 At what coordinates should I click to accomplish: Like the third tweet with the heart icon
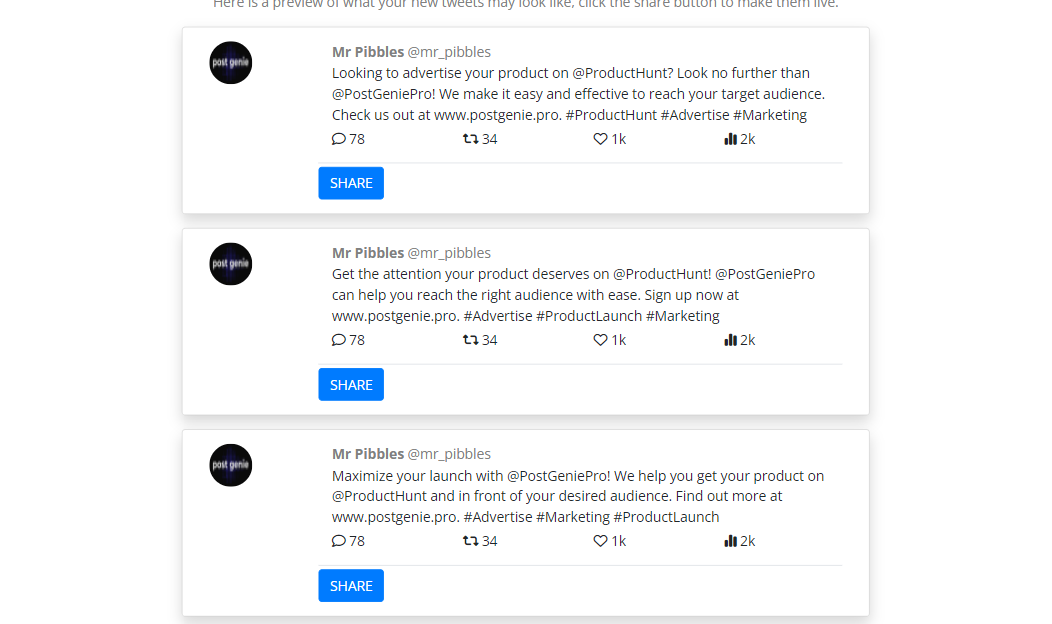(x=600, y=541)
